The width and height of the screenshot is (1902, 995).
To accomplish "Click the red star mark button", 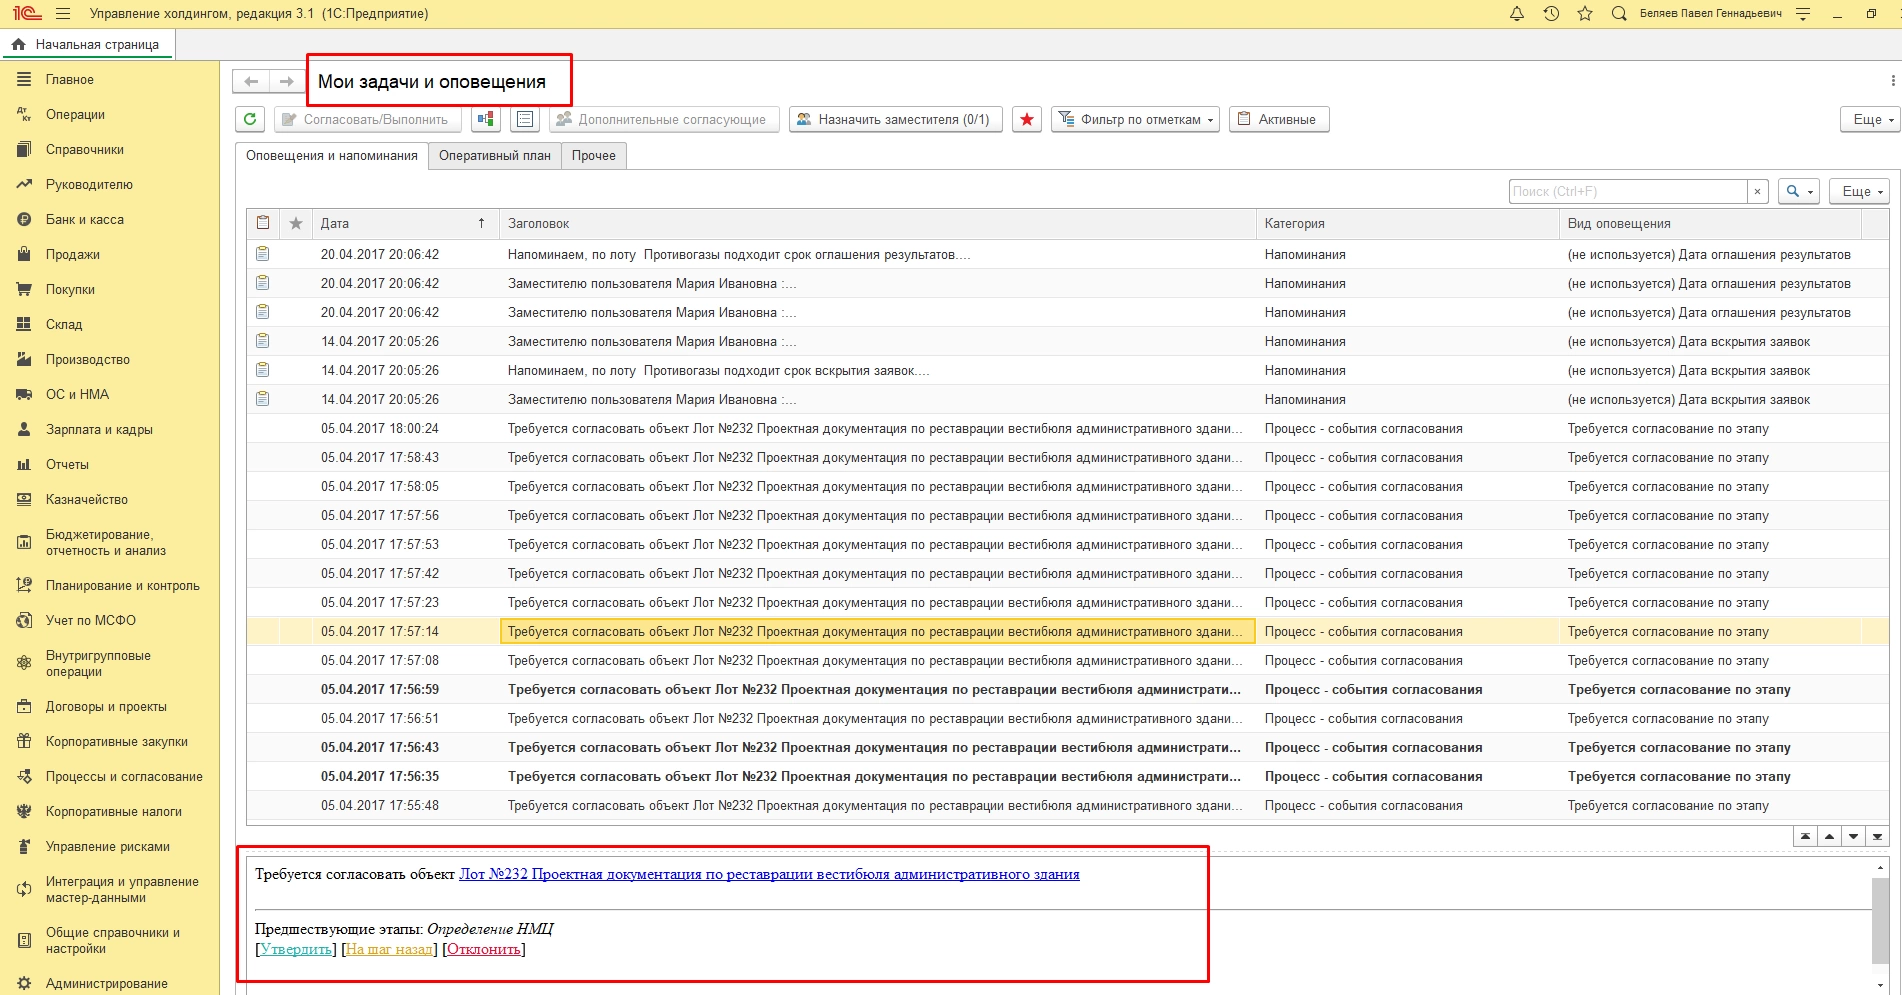I will (x=1027, y=119).
